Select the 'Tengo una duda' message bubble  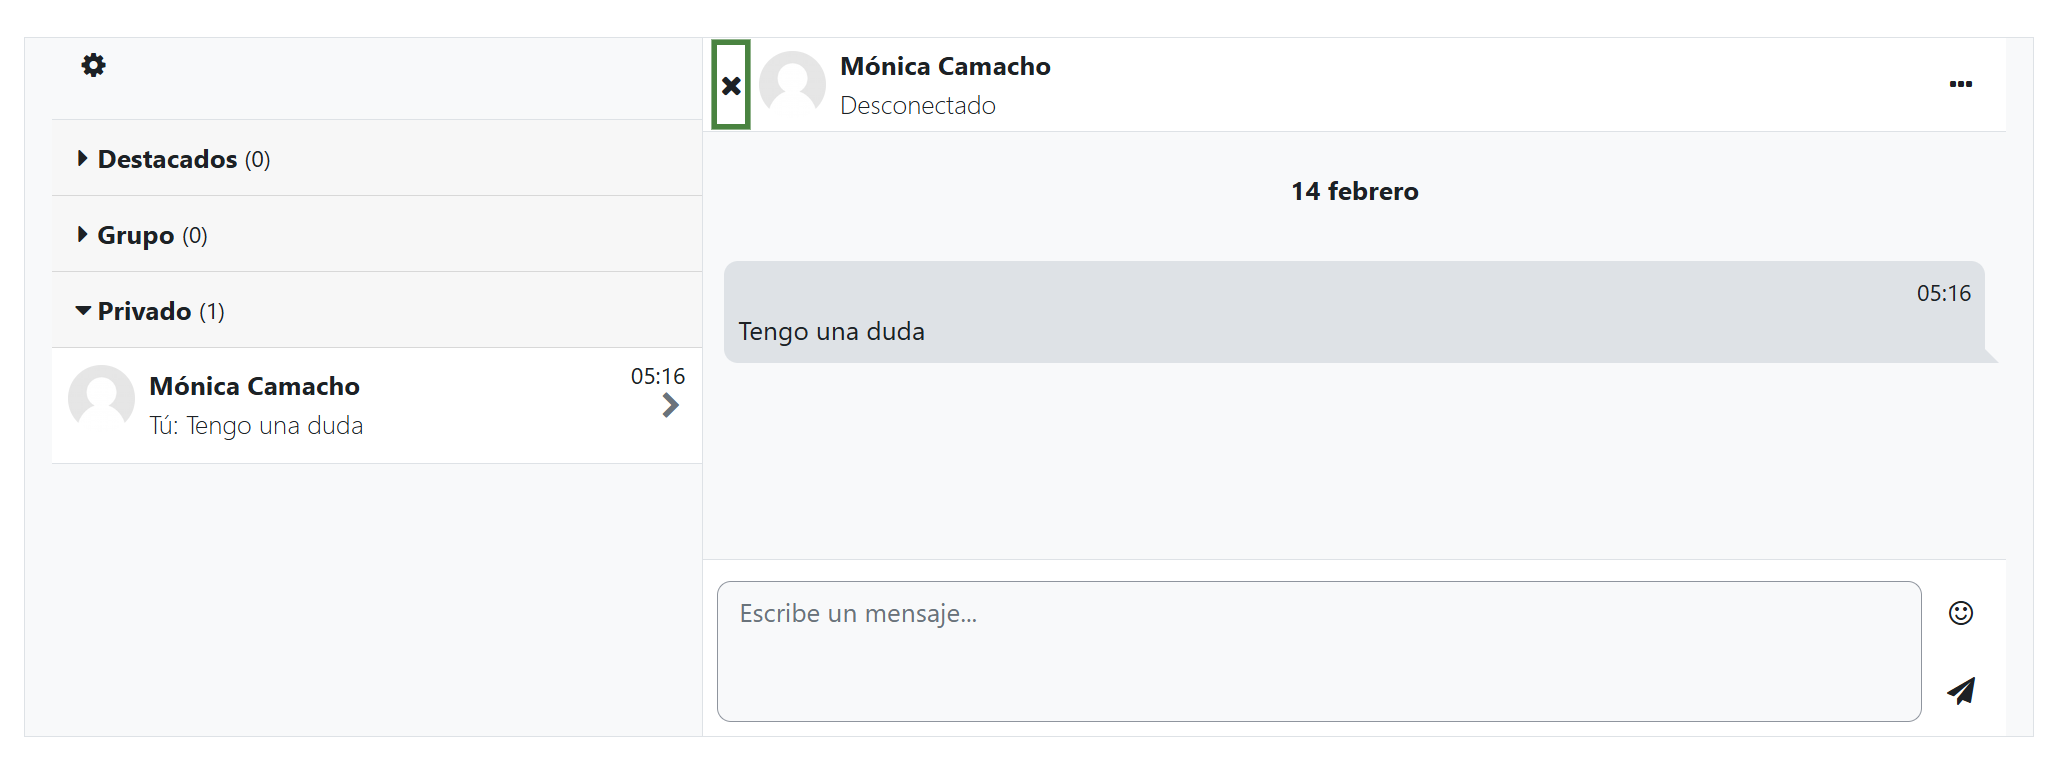[1353, 313]
